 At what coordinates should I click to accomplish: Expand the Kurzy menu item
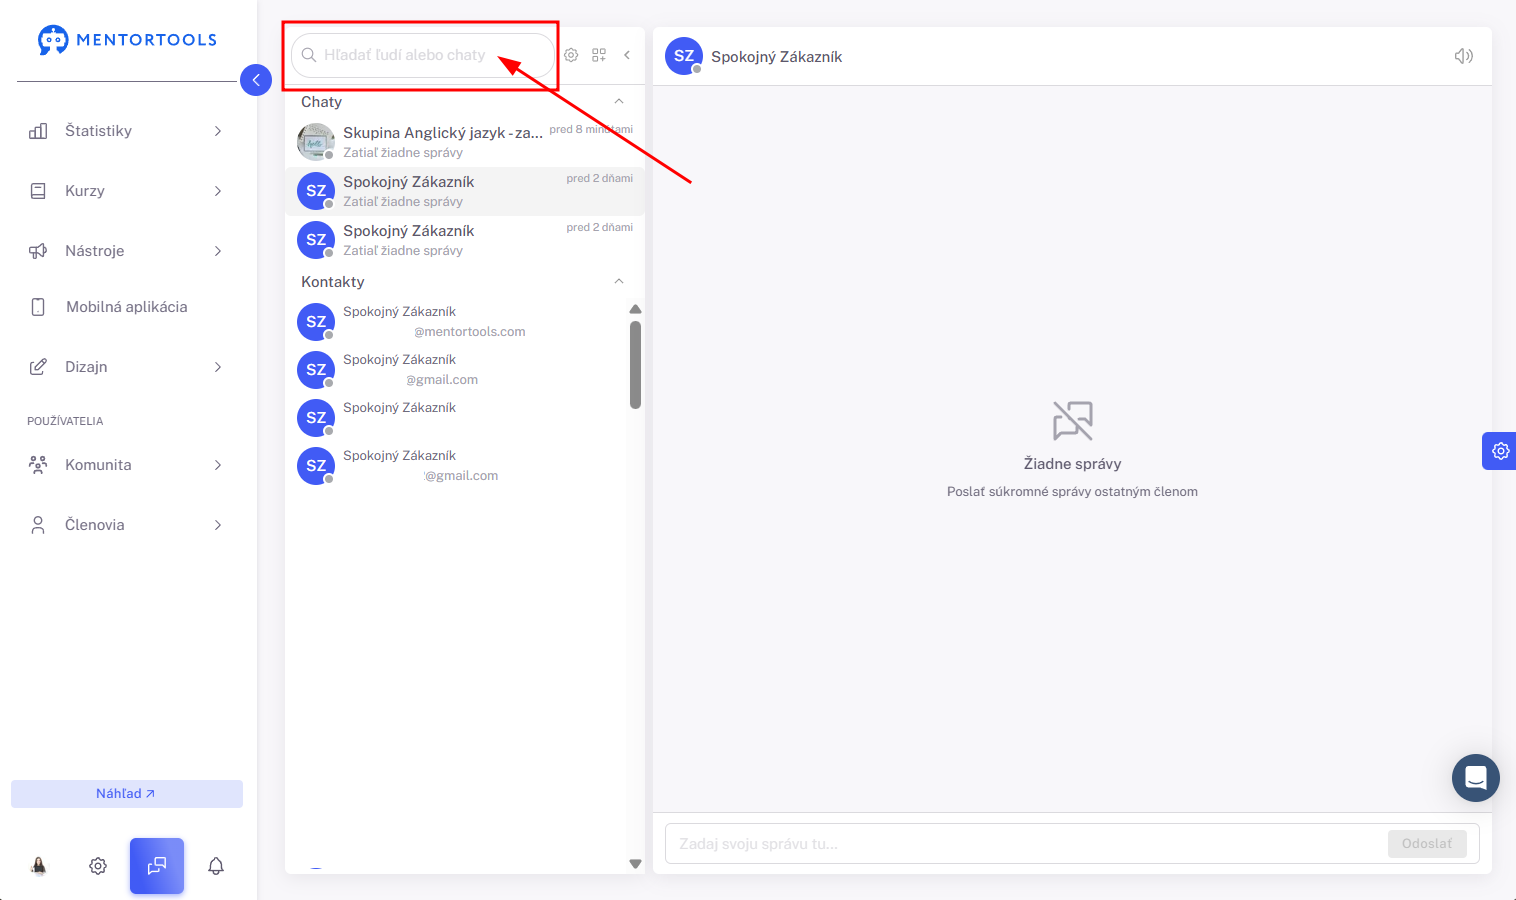pyautogui.click(x=125, y=191)
